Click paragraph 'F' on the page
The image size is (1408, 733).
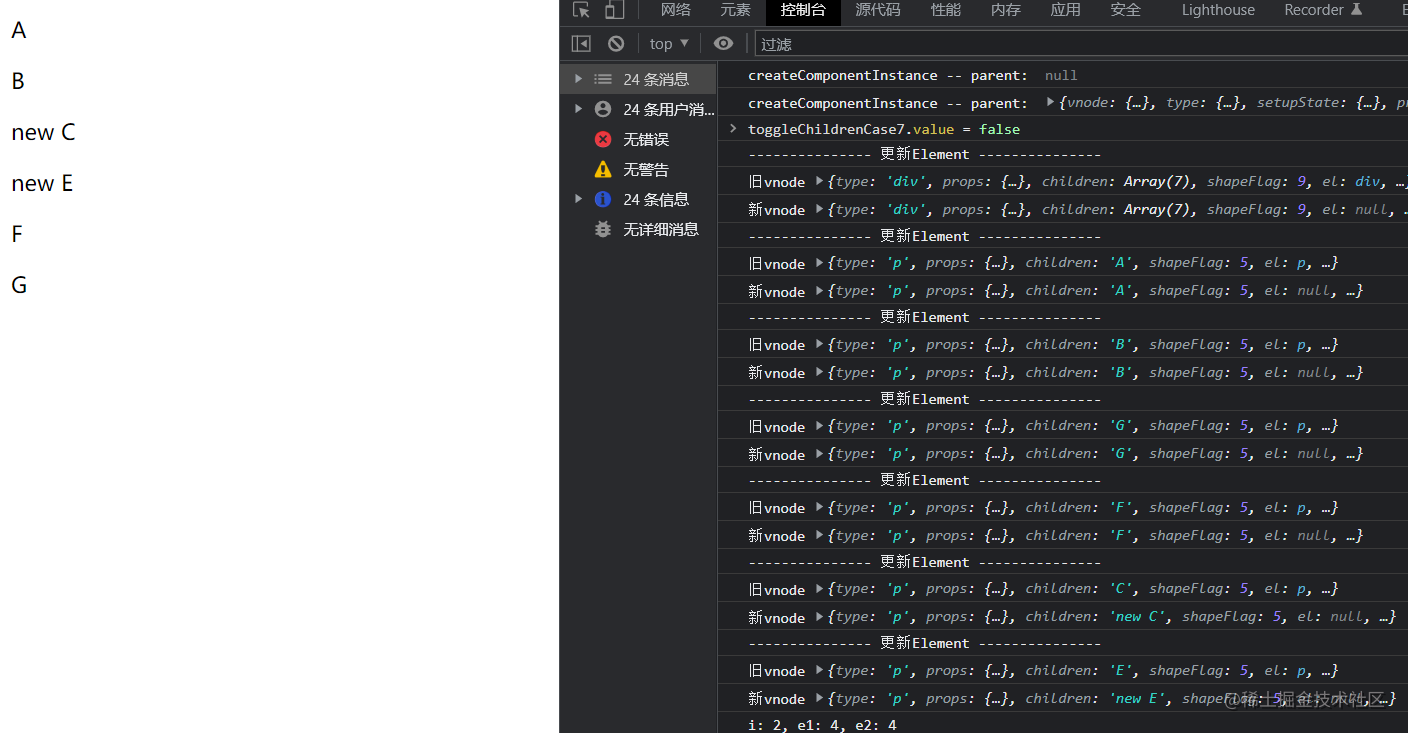pyautogui.click(x=17, y=234)
